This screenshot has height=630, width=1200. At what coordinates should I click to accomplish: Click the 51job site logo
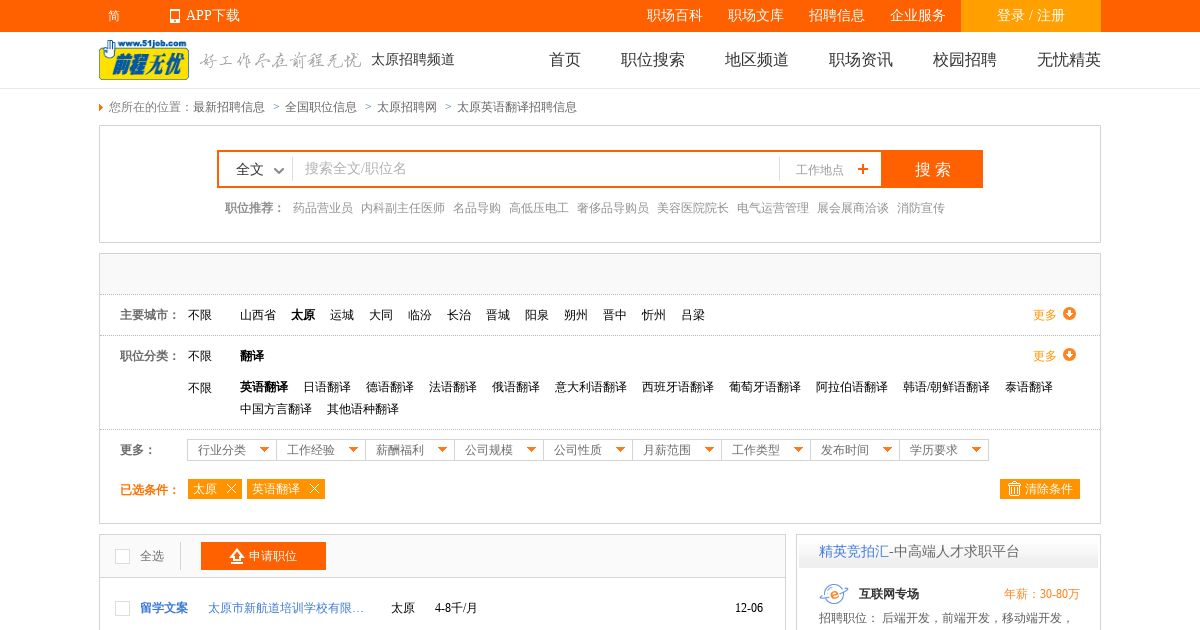[x=144, y=59]
